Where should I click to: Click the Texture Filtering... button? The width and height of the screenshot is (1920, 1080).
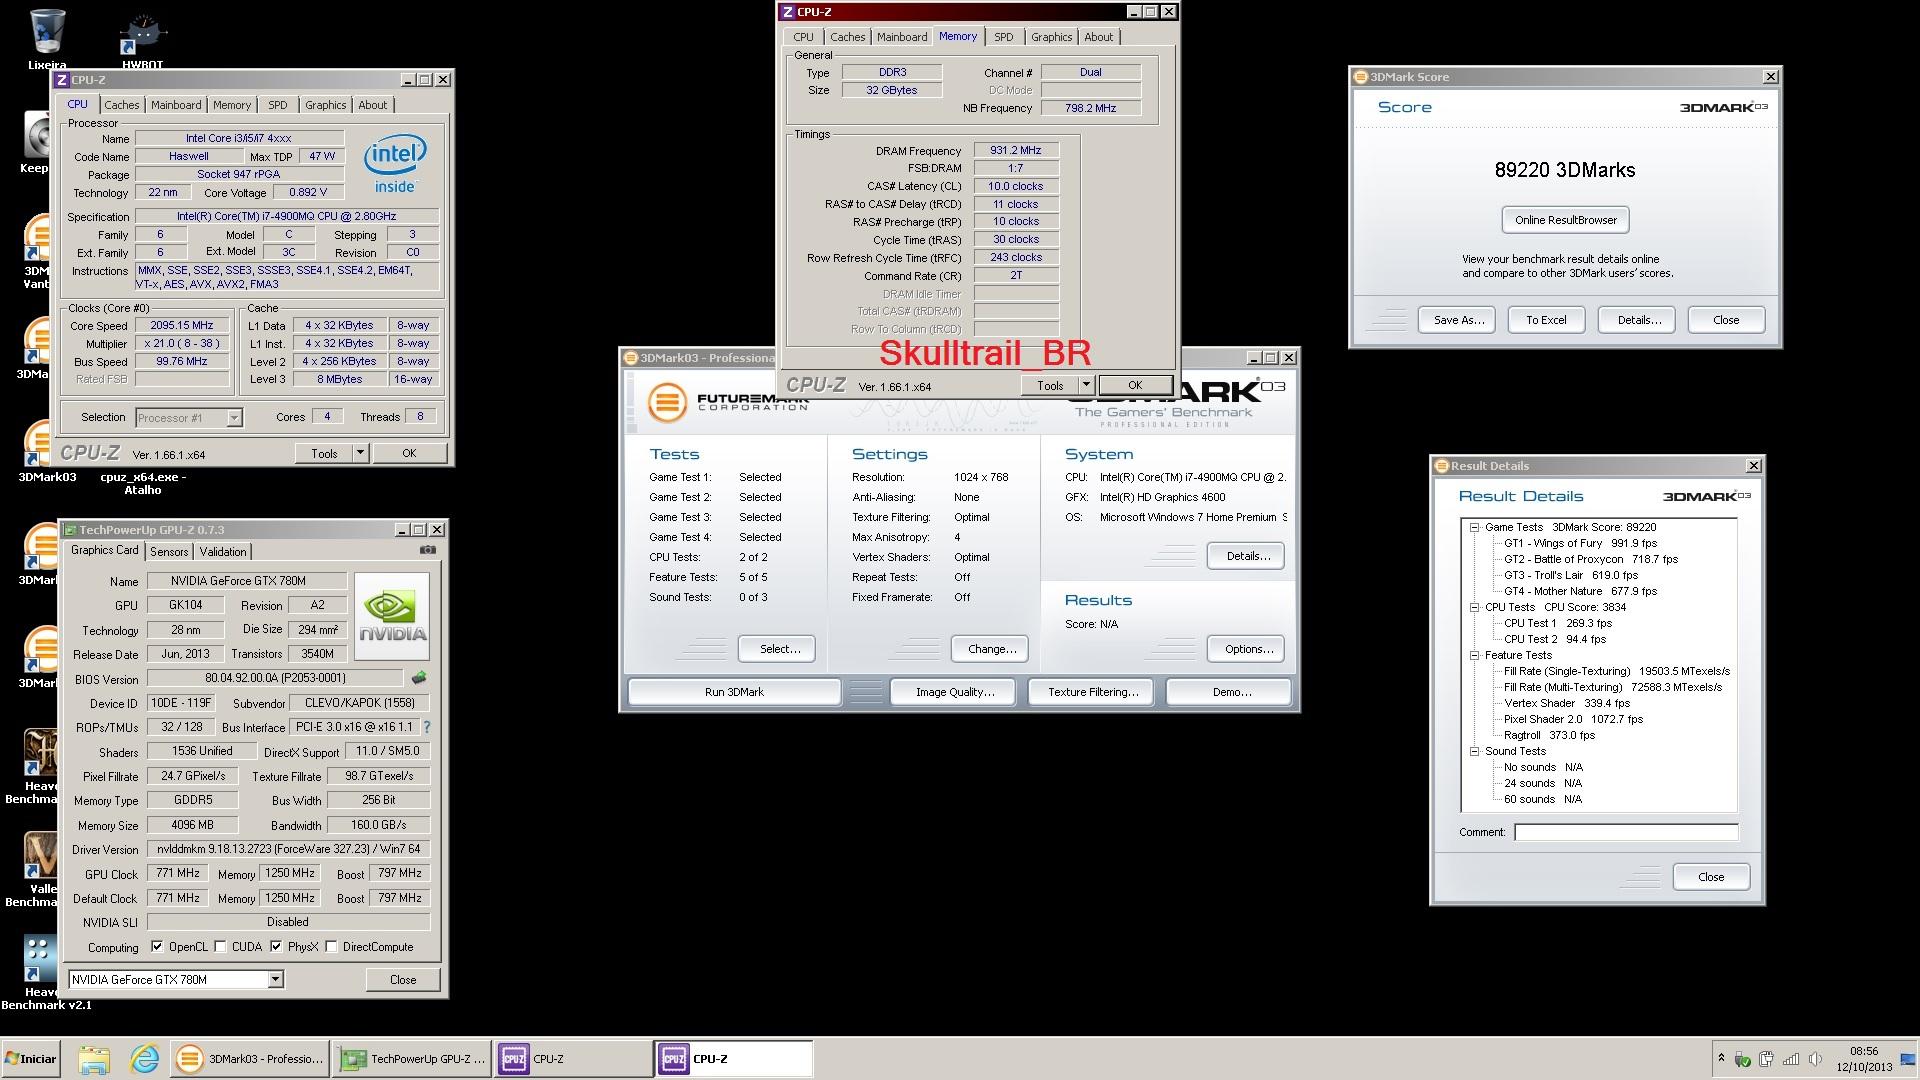pyautogui.click(x=1093, y=692)
